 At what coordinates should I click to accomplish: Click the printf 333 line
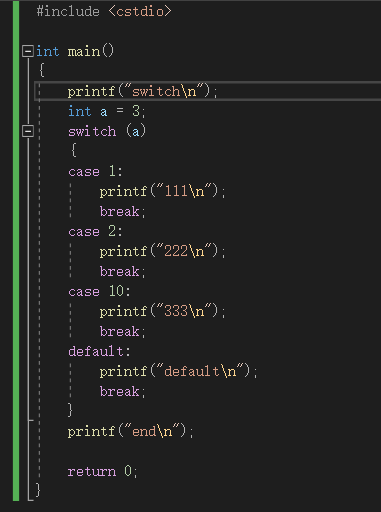click(x=162, y=312)
